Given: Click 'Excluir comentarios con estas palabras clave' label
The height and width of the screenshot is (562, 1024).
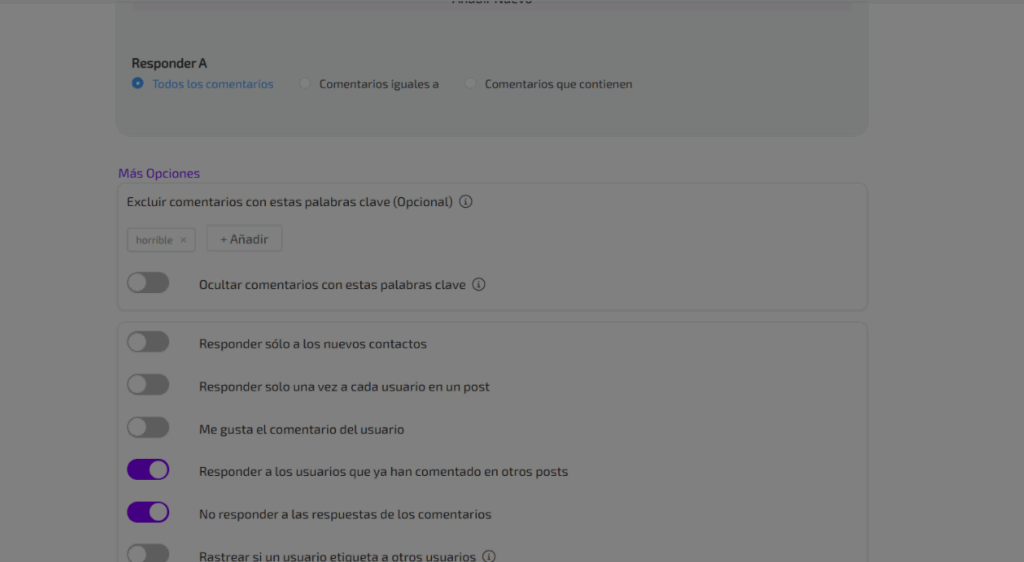Looking at the screenshot, I should [x=289, y=202].
